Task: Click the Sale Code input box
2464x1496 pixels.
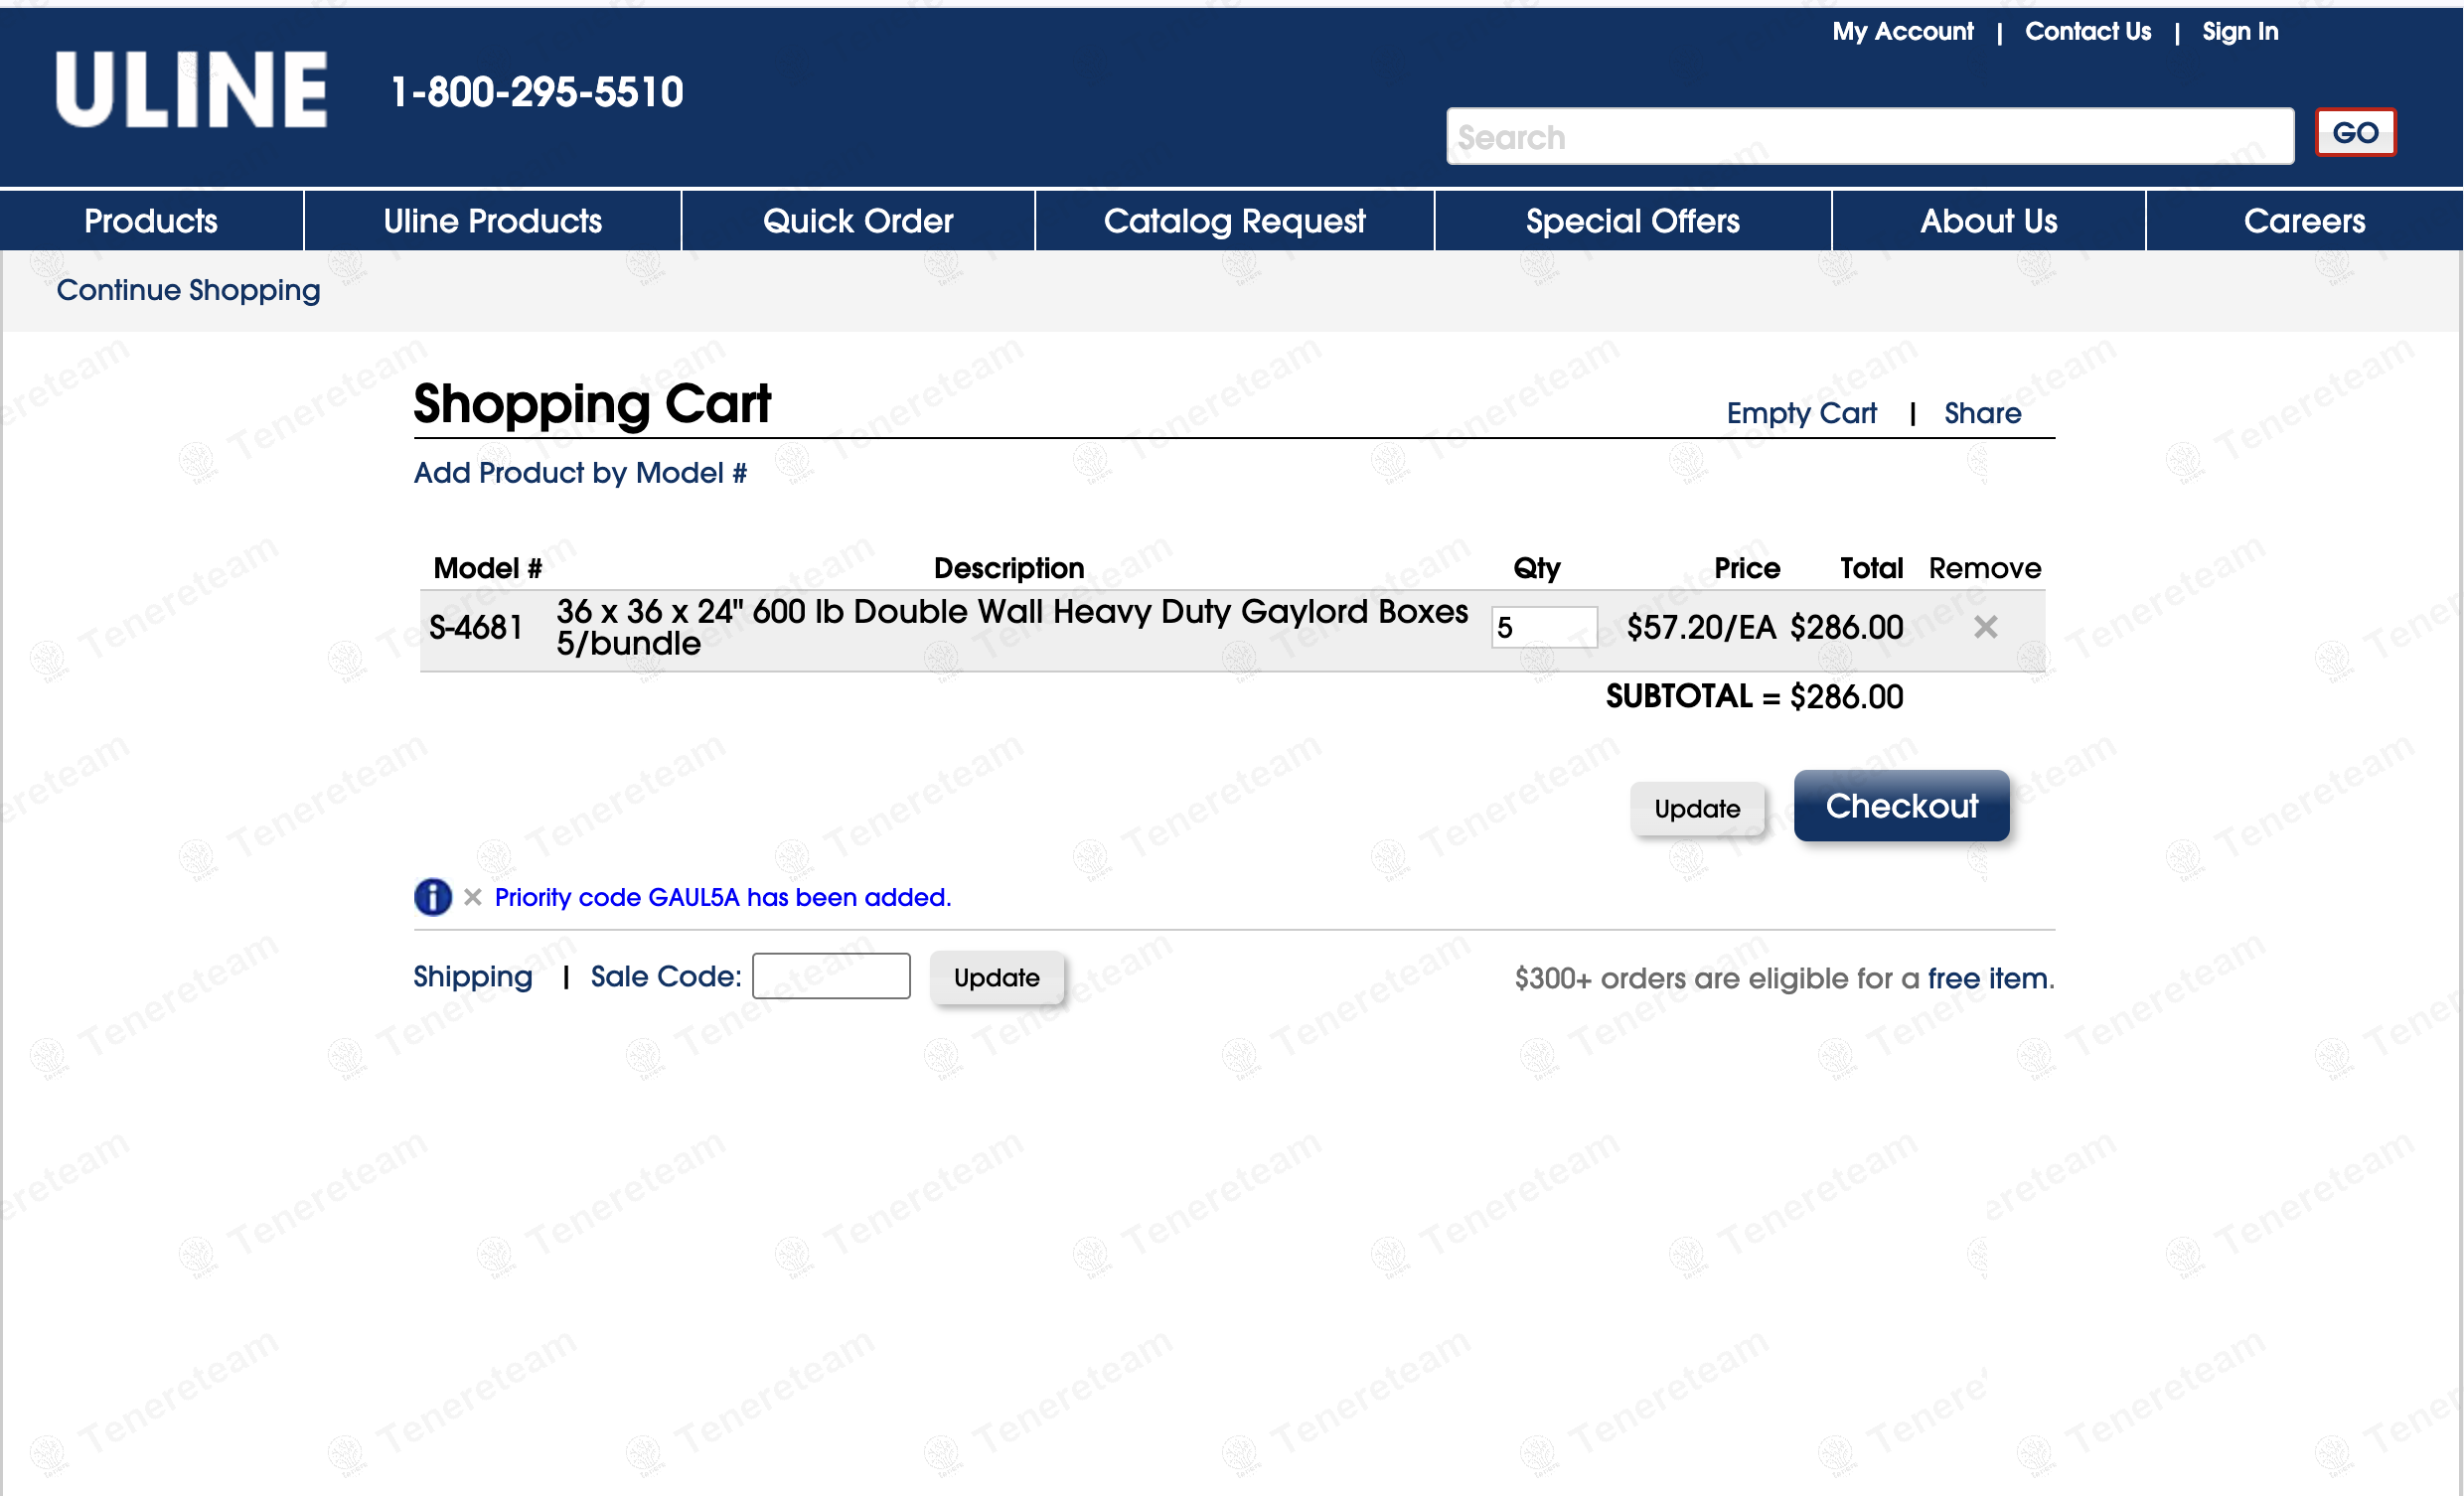Action: tap(830, 976)
